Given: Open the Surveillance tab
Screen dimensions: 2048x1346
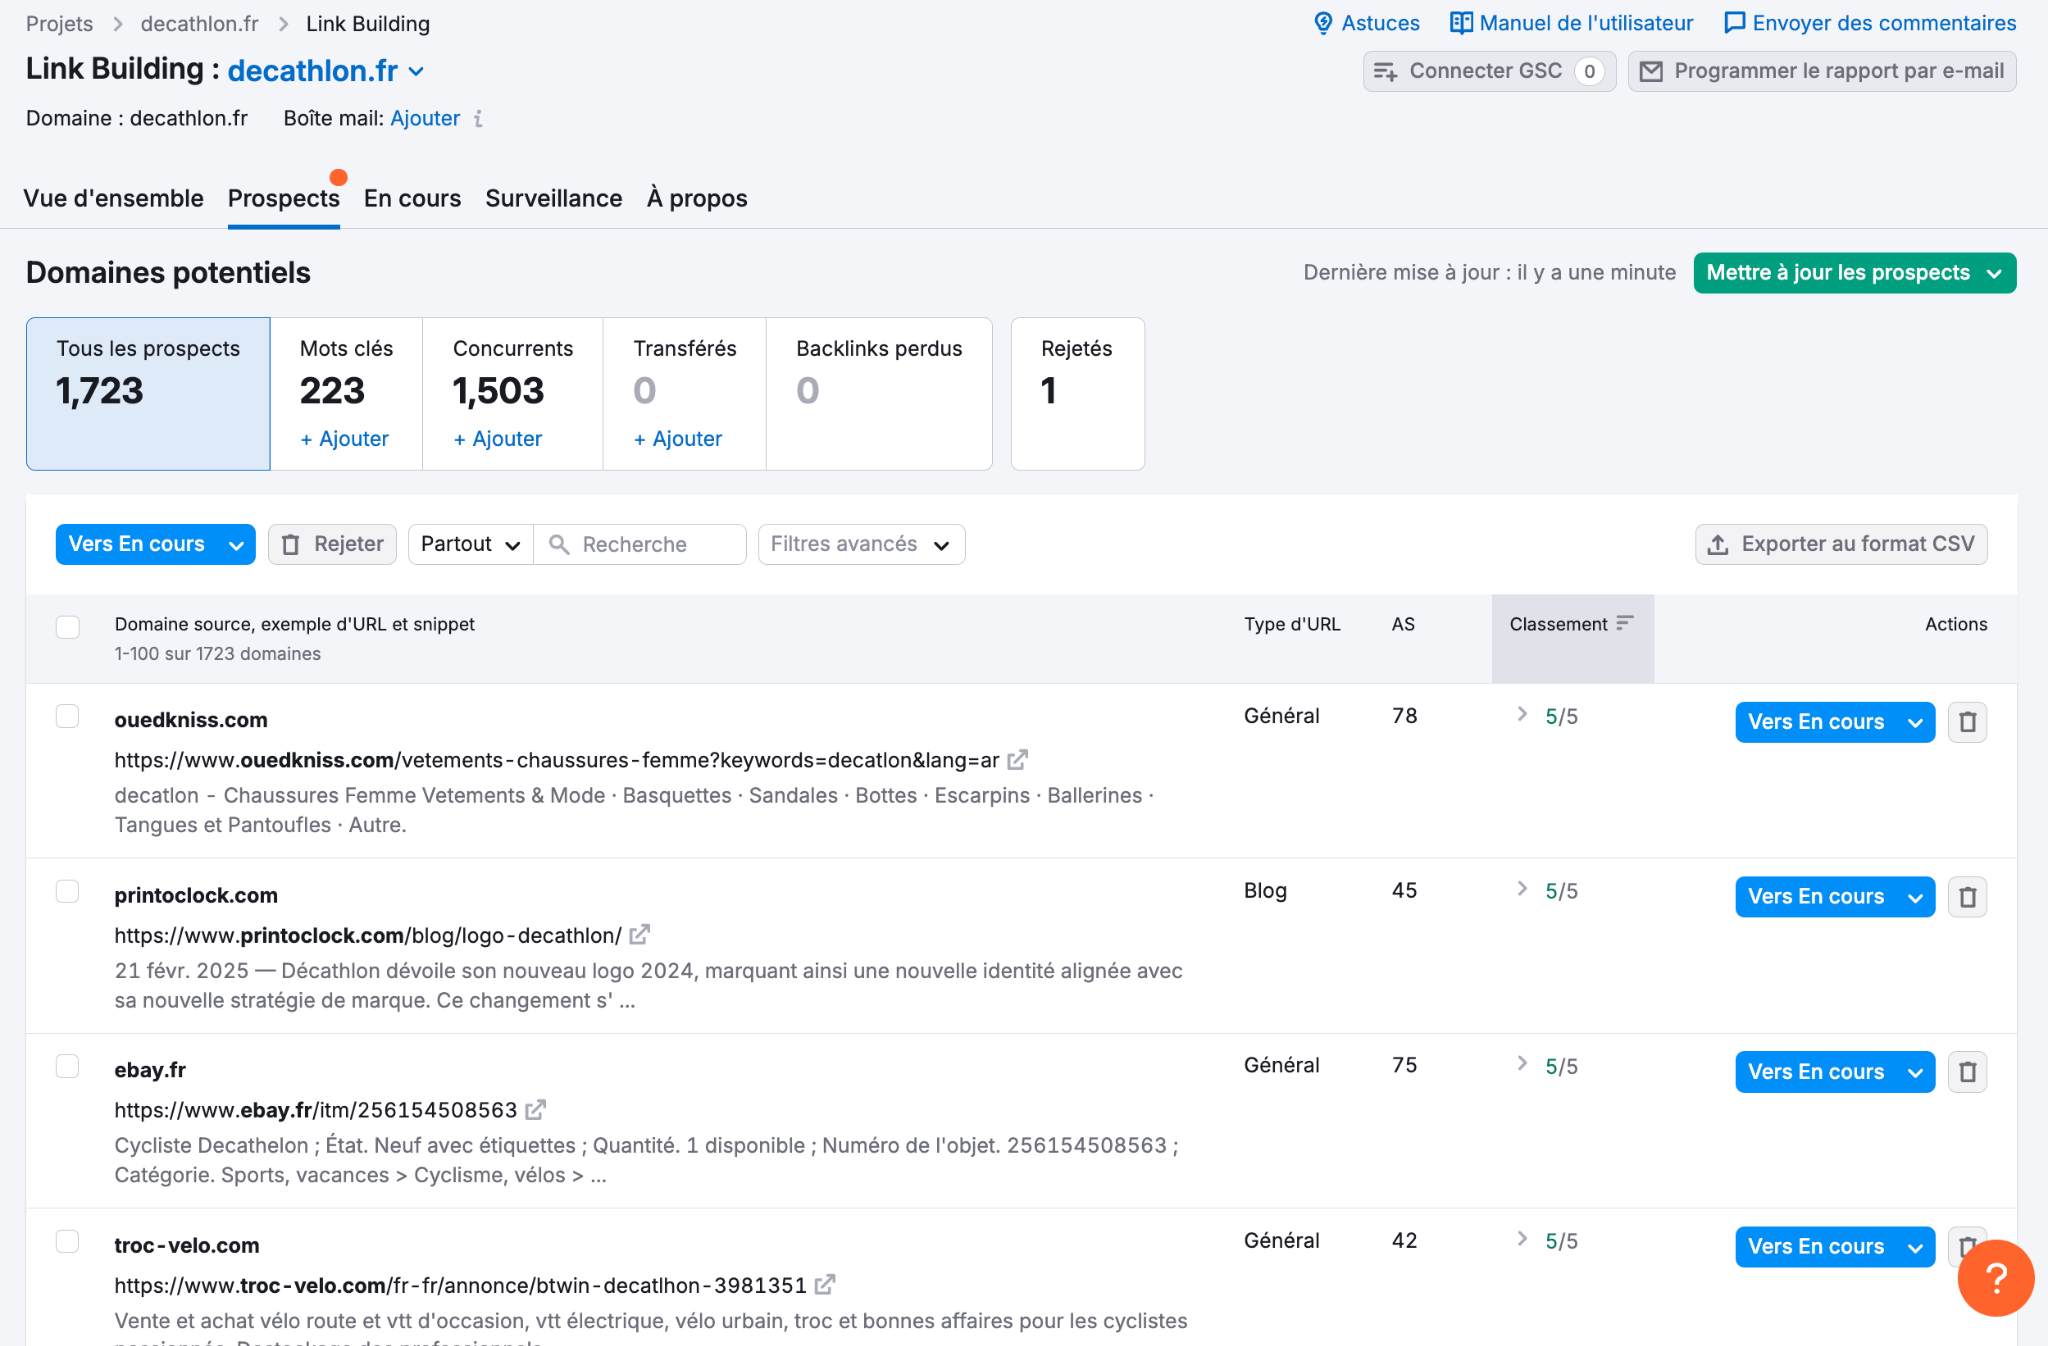Looking at the screenshot, I should 554,198.
